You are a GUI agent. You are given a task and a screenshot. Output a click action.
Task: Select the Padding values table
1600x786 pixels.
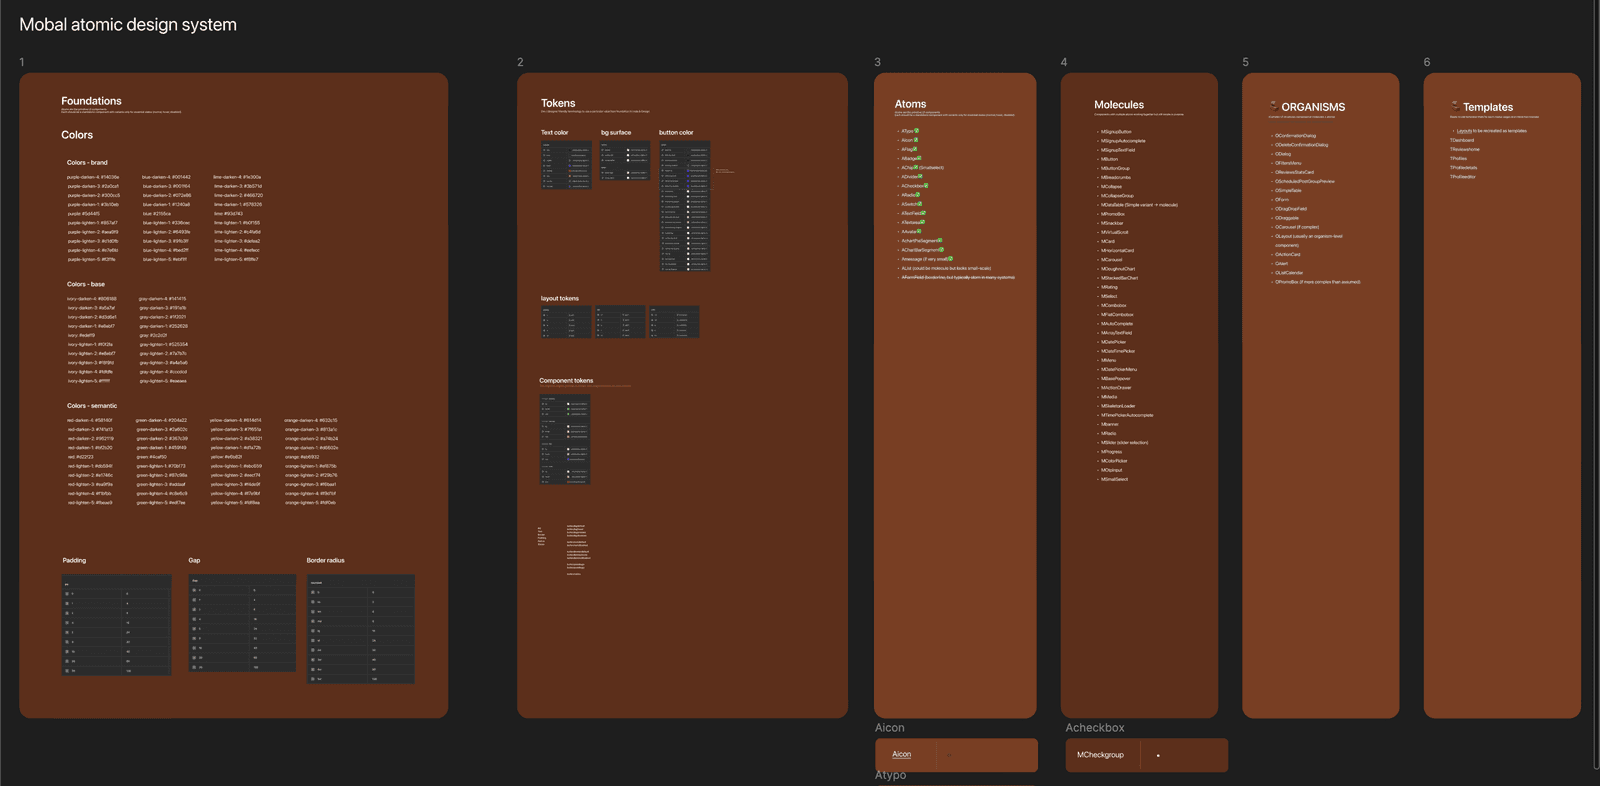(117, 625)
